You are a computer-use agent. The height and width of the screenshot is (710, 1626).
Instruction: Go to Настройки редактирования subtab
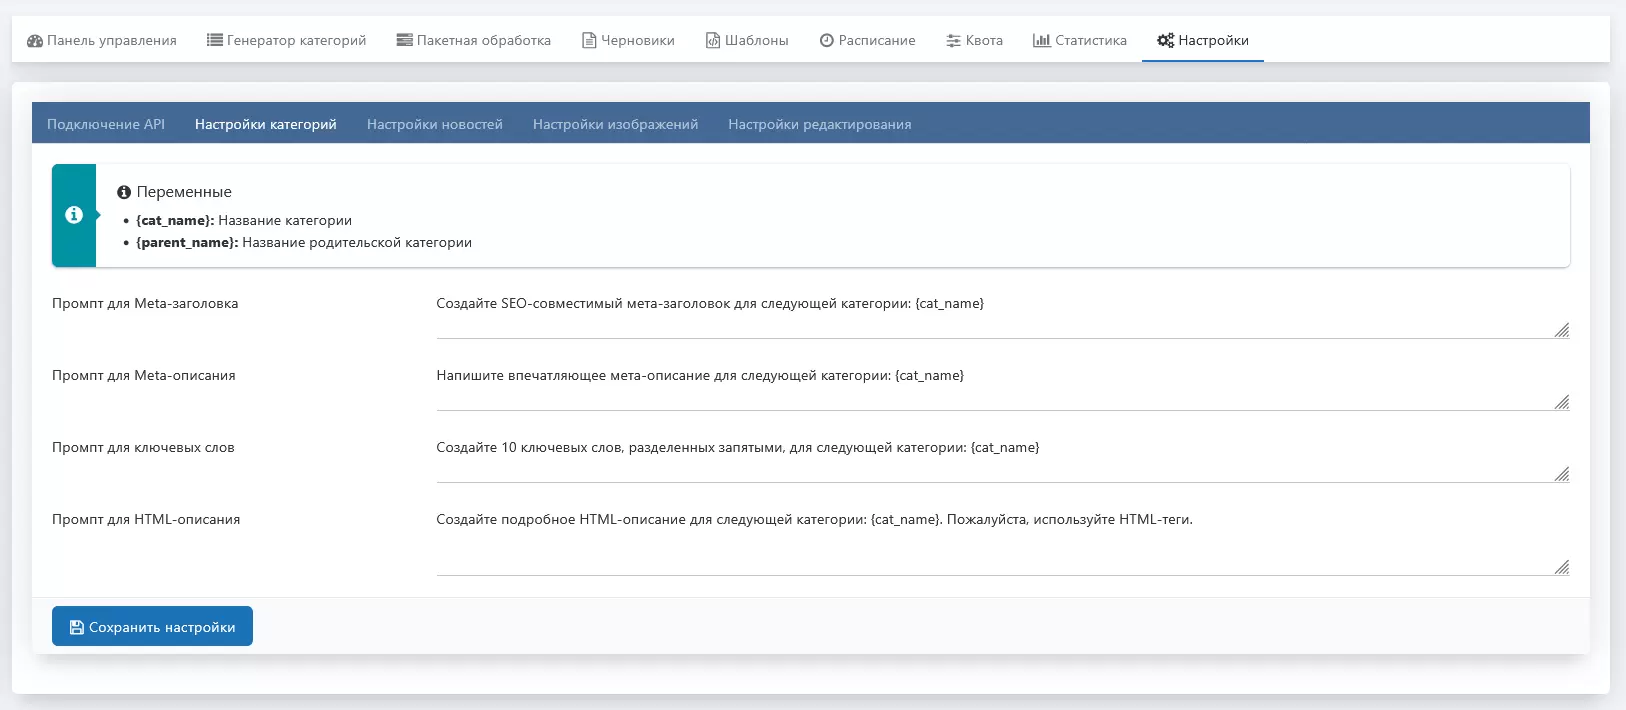[x=819, y=125]
